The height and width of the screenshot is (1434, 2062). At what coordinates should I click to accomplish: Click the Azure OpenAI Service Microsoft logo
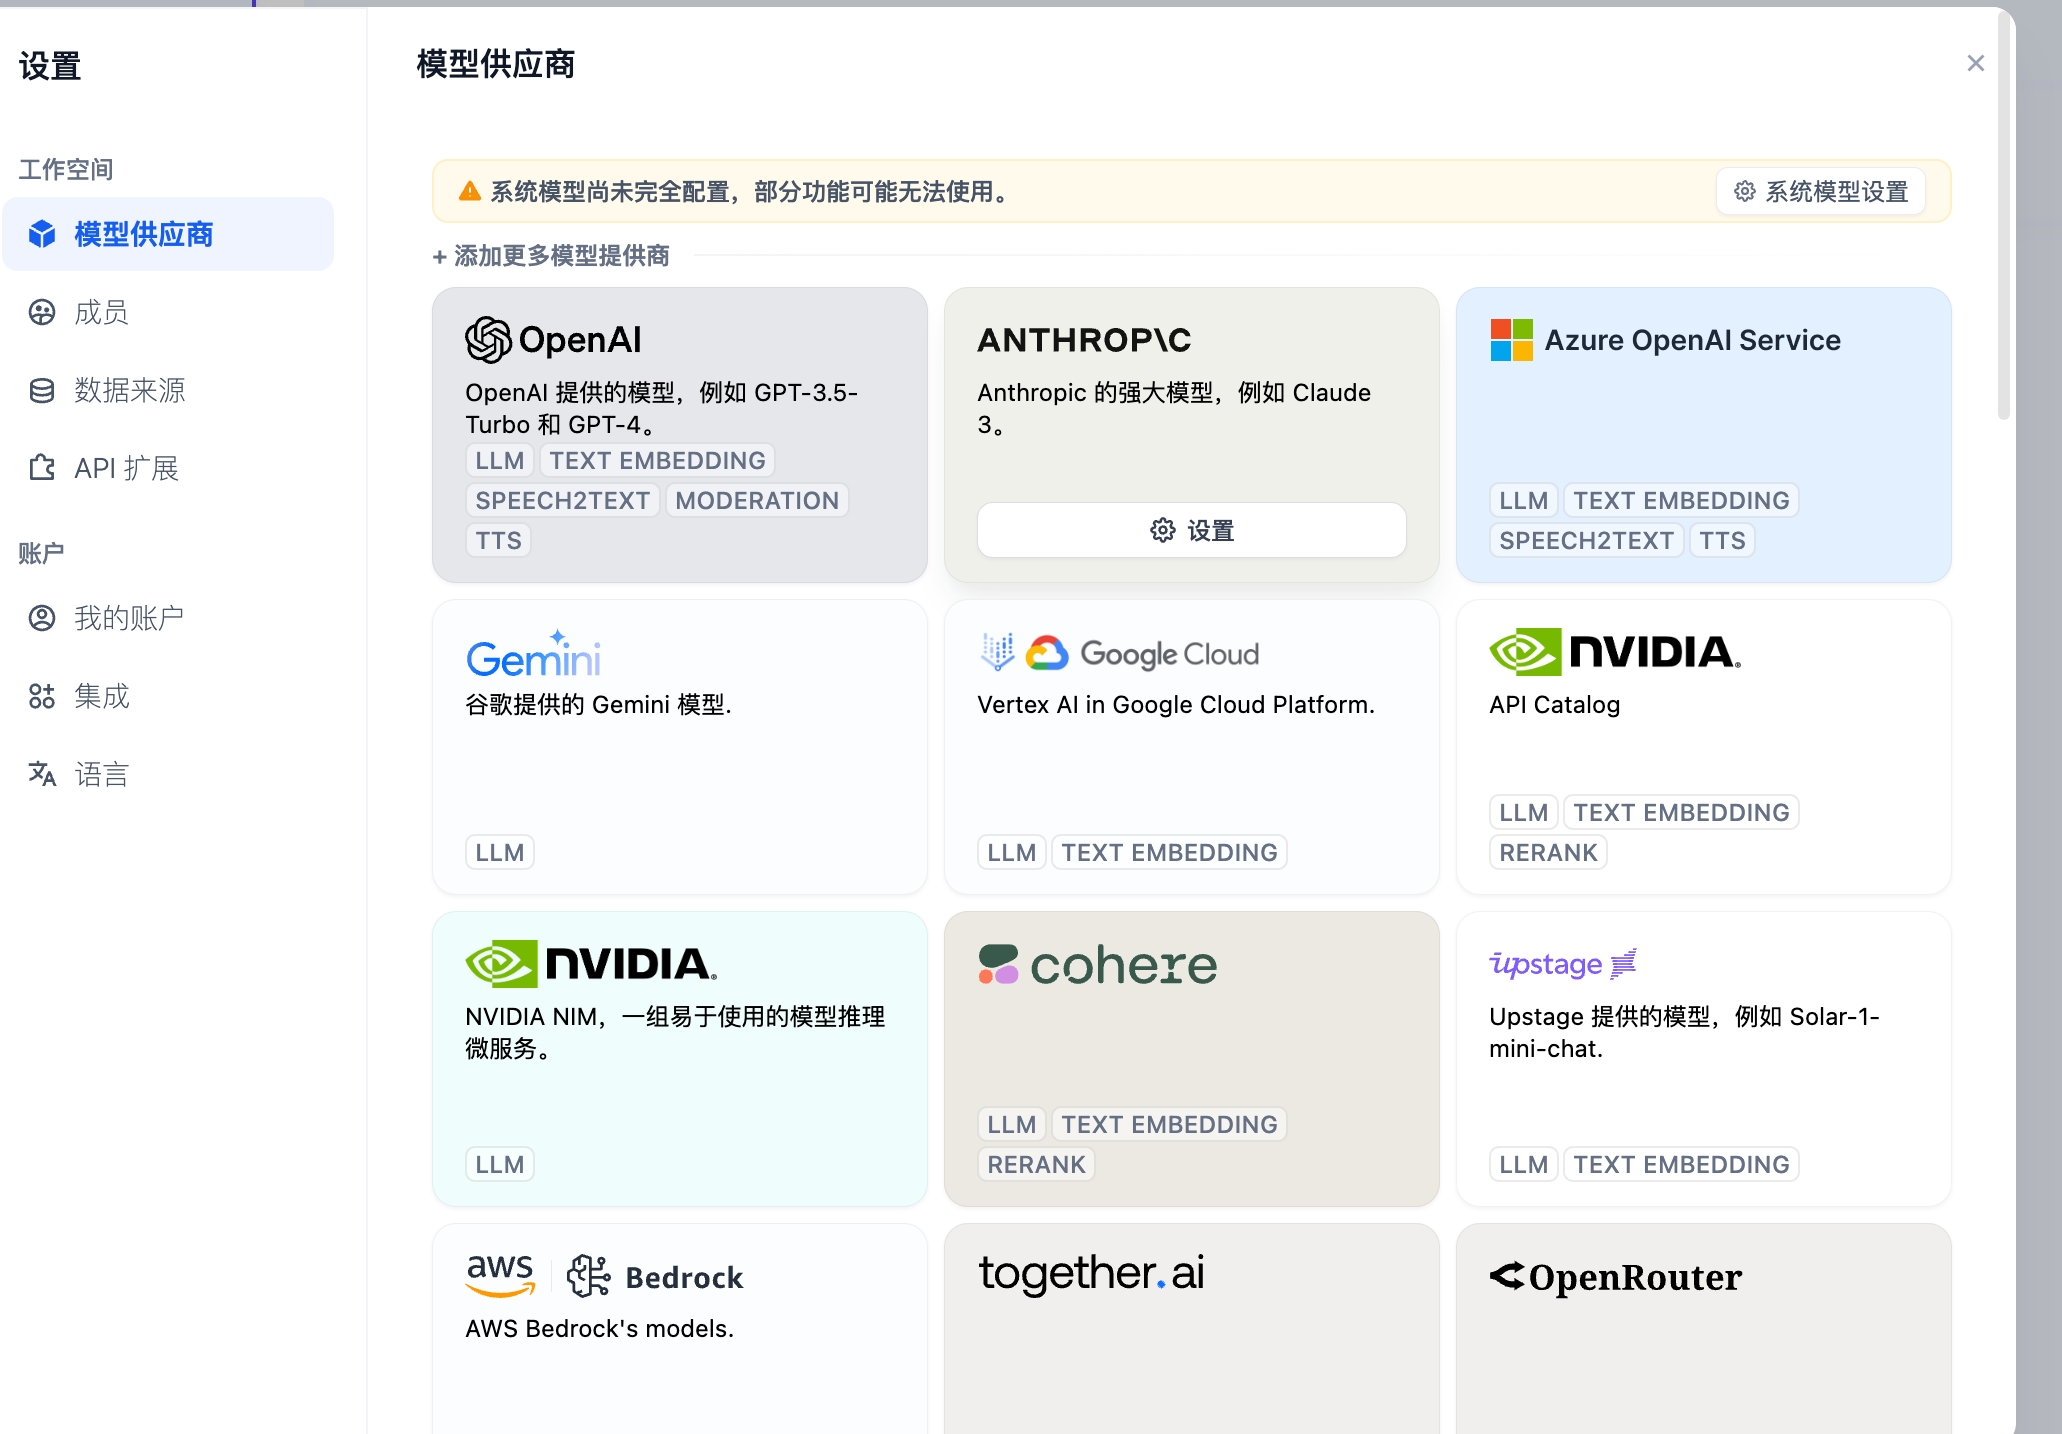pos(1511,340)
